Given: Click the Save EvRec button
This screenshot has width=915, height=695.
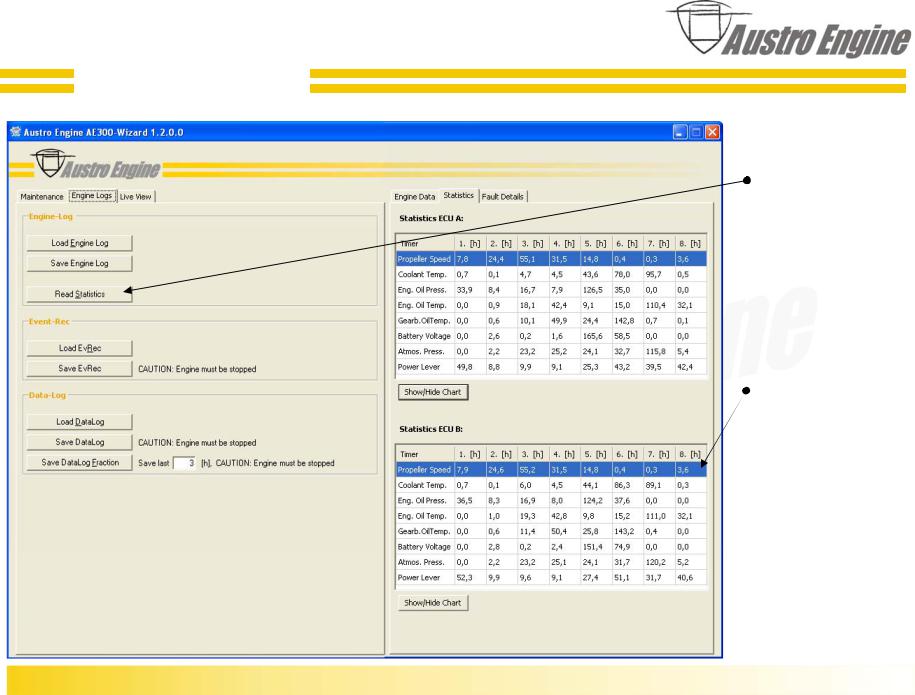Looking at the screenshot, I should 79,368.
